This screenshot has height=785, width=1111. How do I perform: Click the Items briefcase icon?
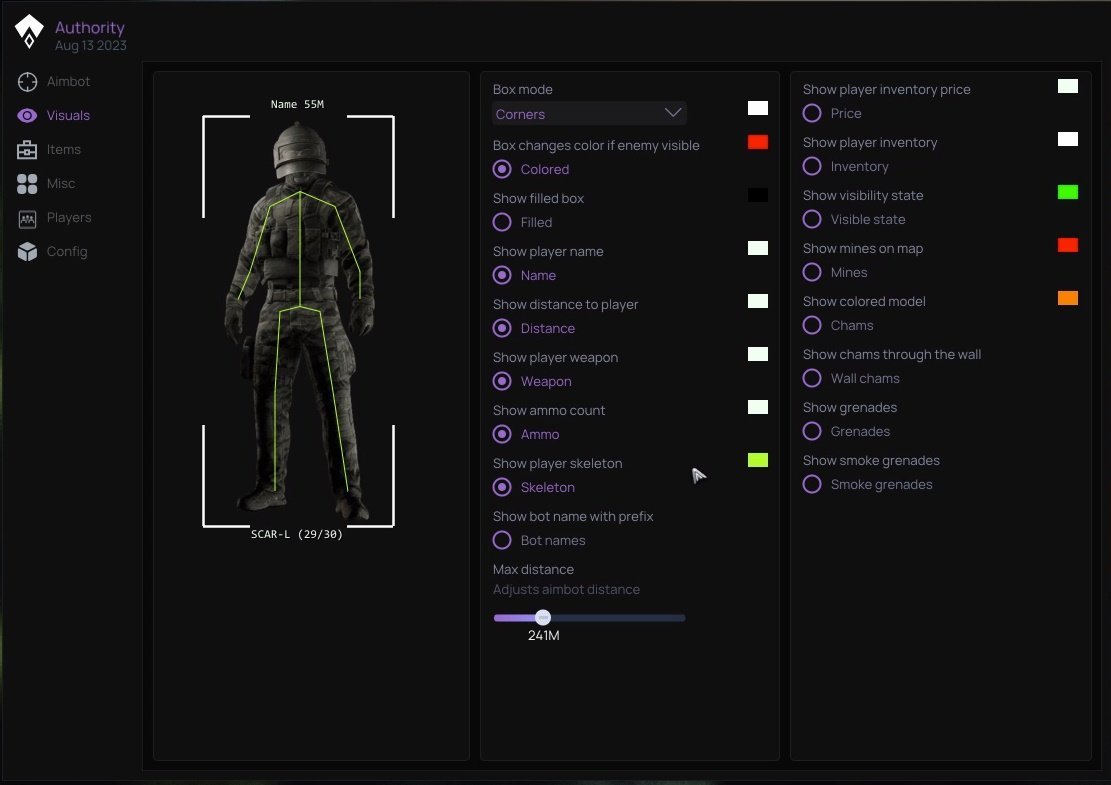point(28,150)
